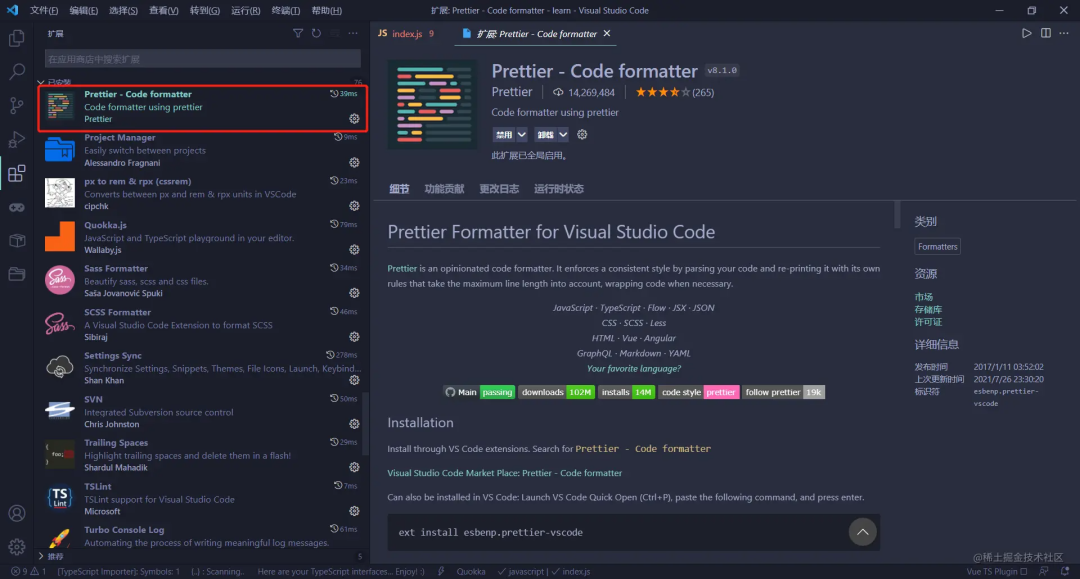Open the Manage gear in activity bar
The width and height of the screenshot is (1080, 579).
pyautogui.click(x=17, y=547)
